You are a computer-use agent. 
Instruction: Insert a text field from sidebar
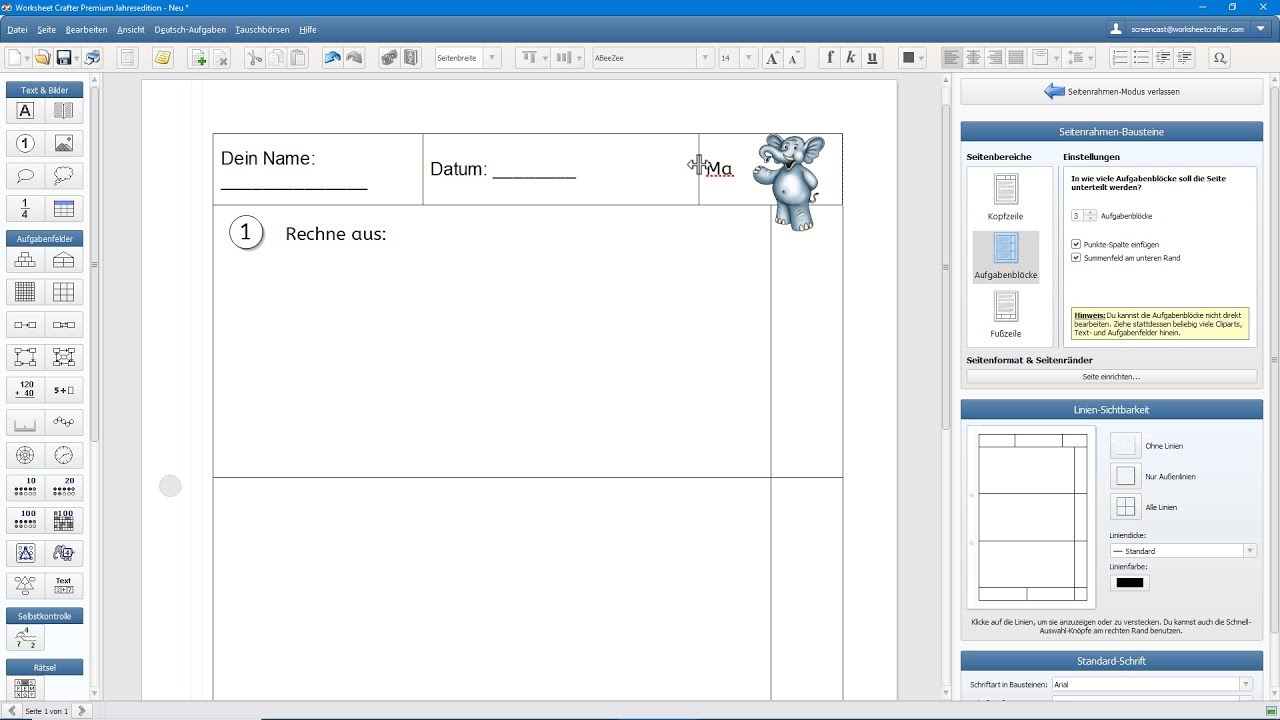click(x=26, y=111)
